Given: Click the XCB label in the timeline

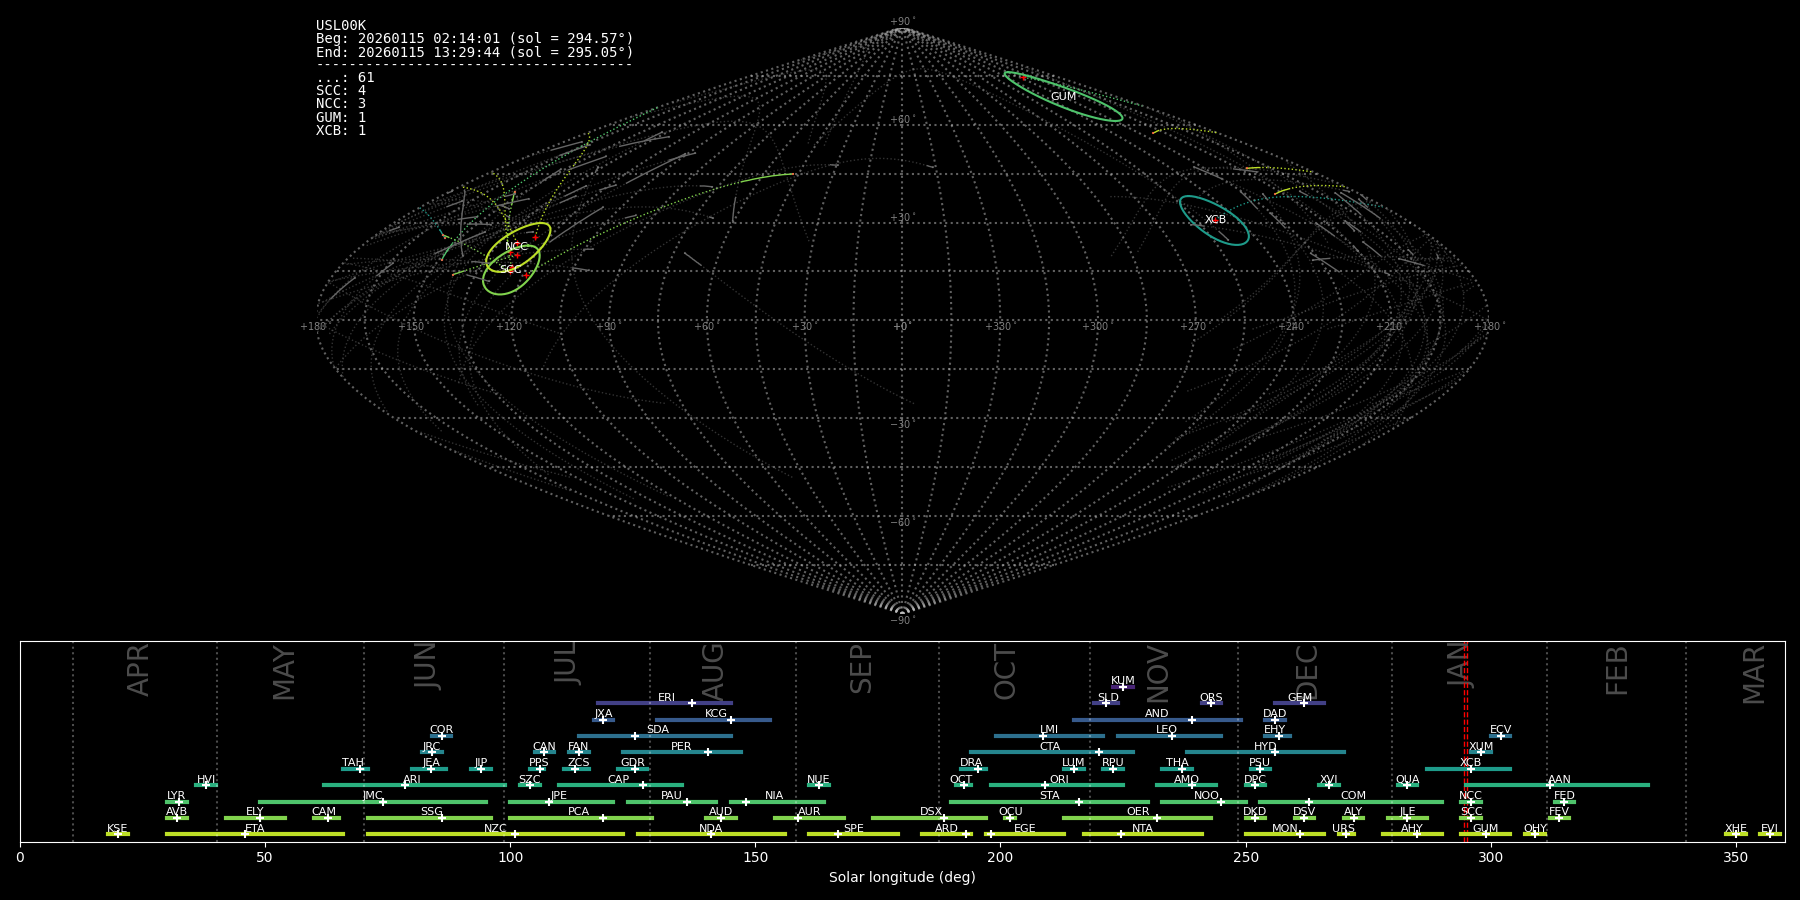Looking at the screenshot, I should [1470, 763].
